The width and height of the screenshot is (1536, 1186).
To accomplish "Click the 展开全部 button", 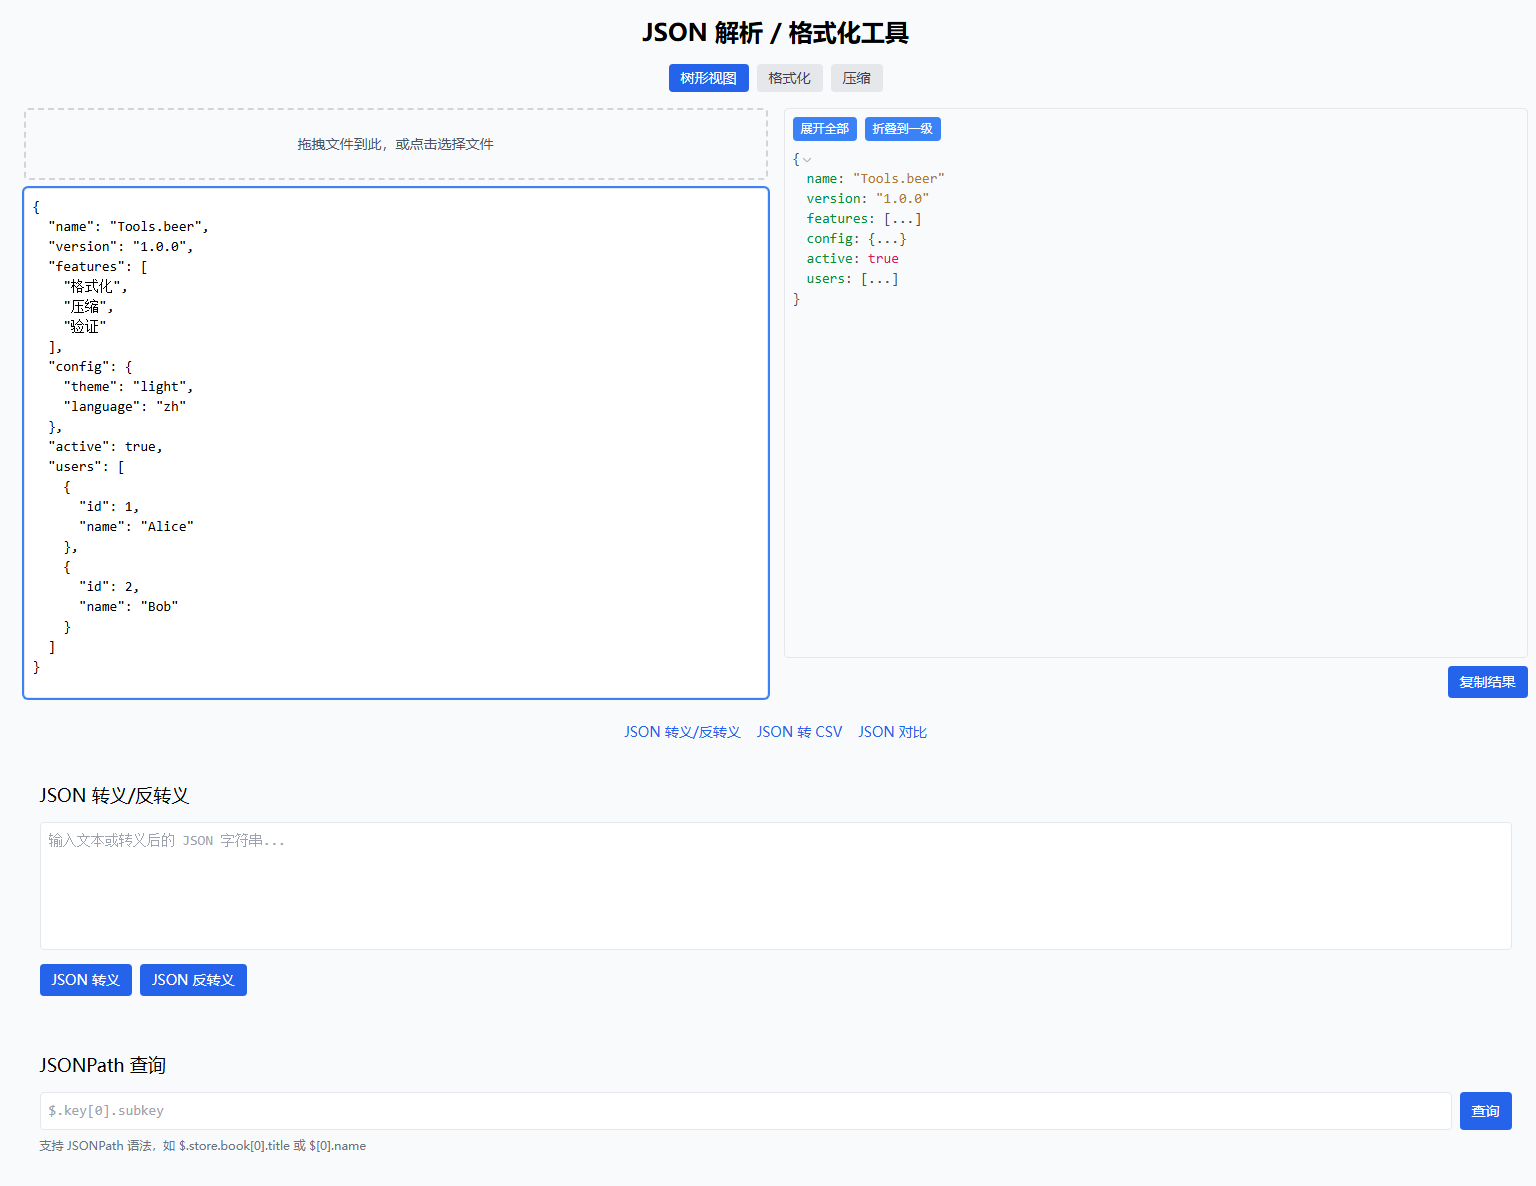I will pyautogui.click(x=824, y=128).
